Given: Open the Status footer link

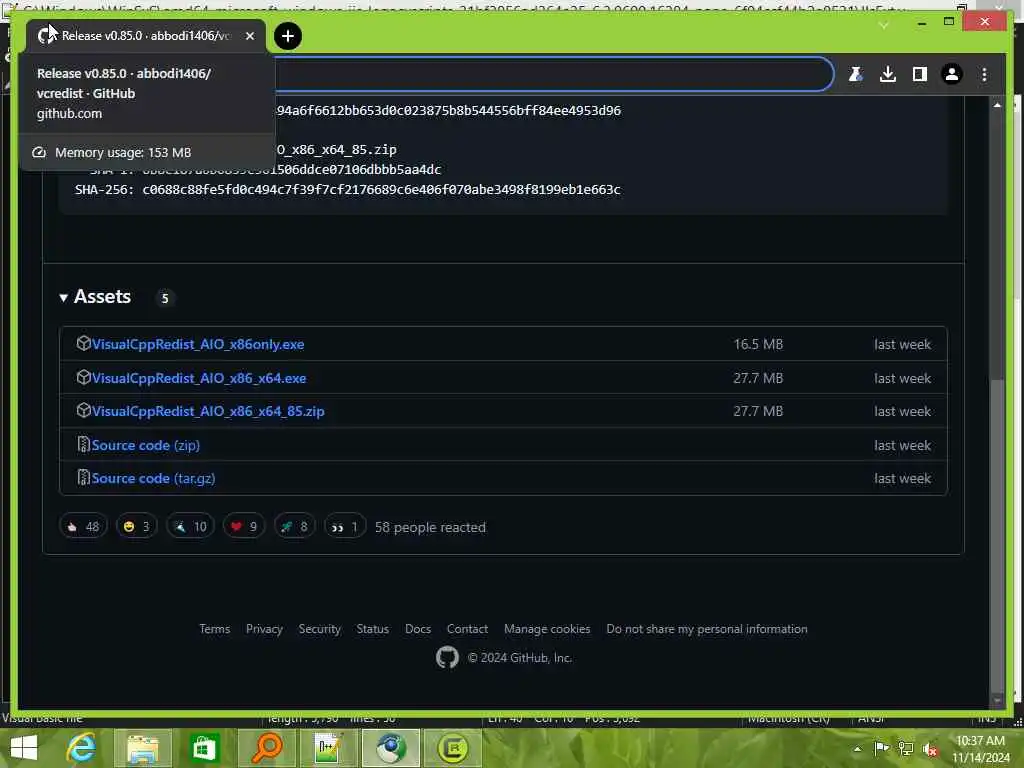Looking at the screenshot, I should point(372,629).
